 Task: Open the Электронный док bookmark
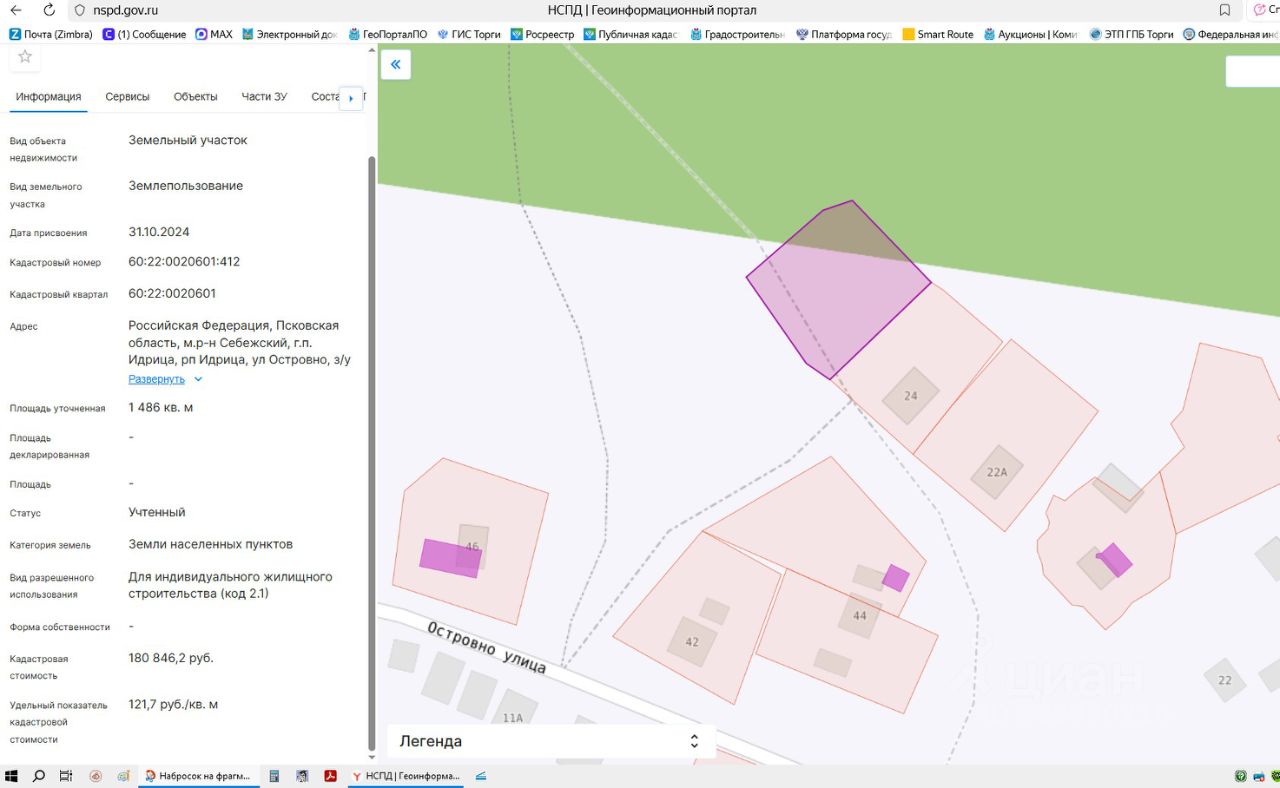(289, 34)
